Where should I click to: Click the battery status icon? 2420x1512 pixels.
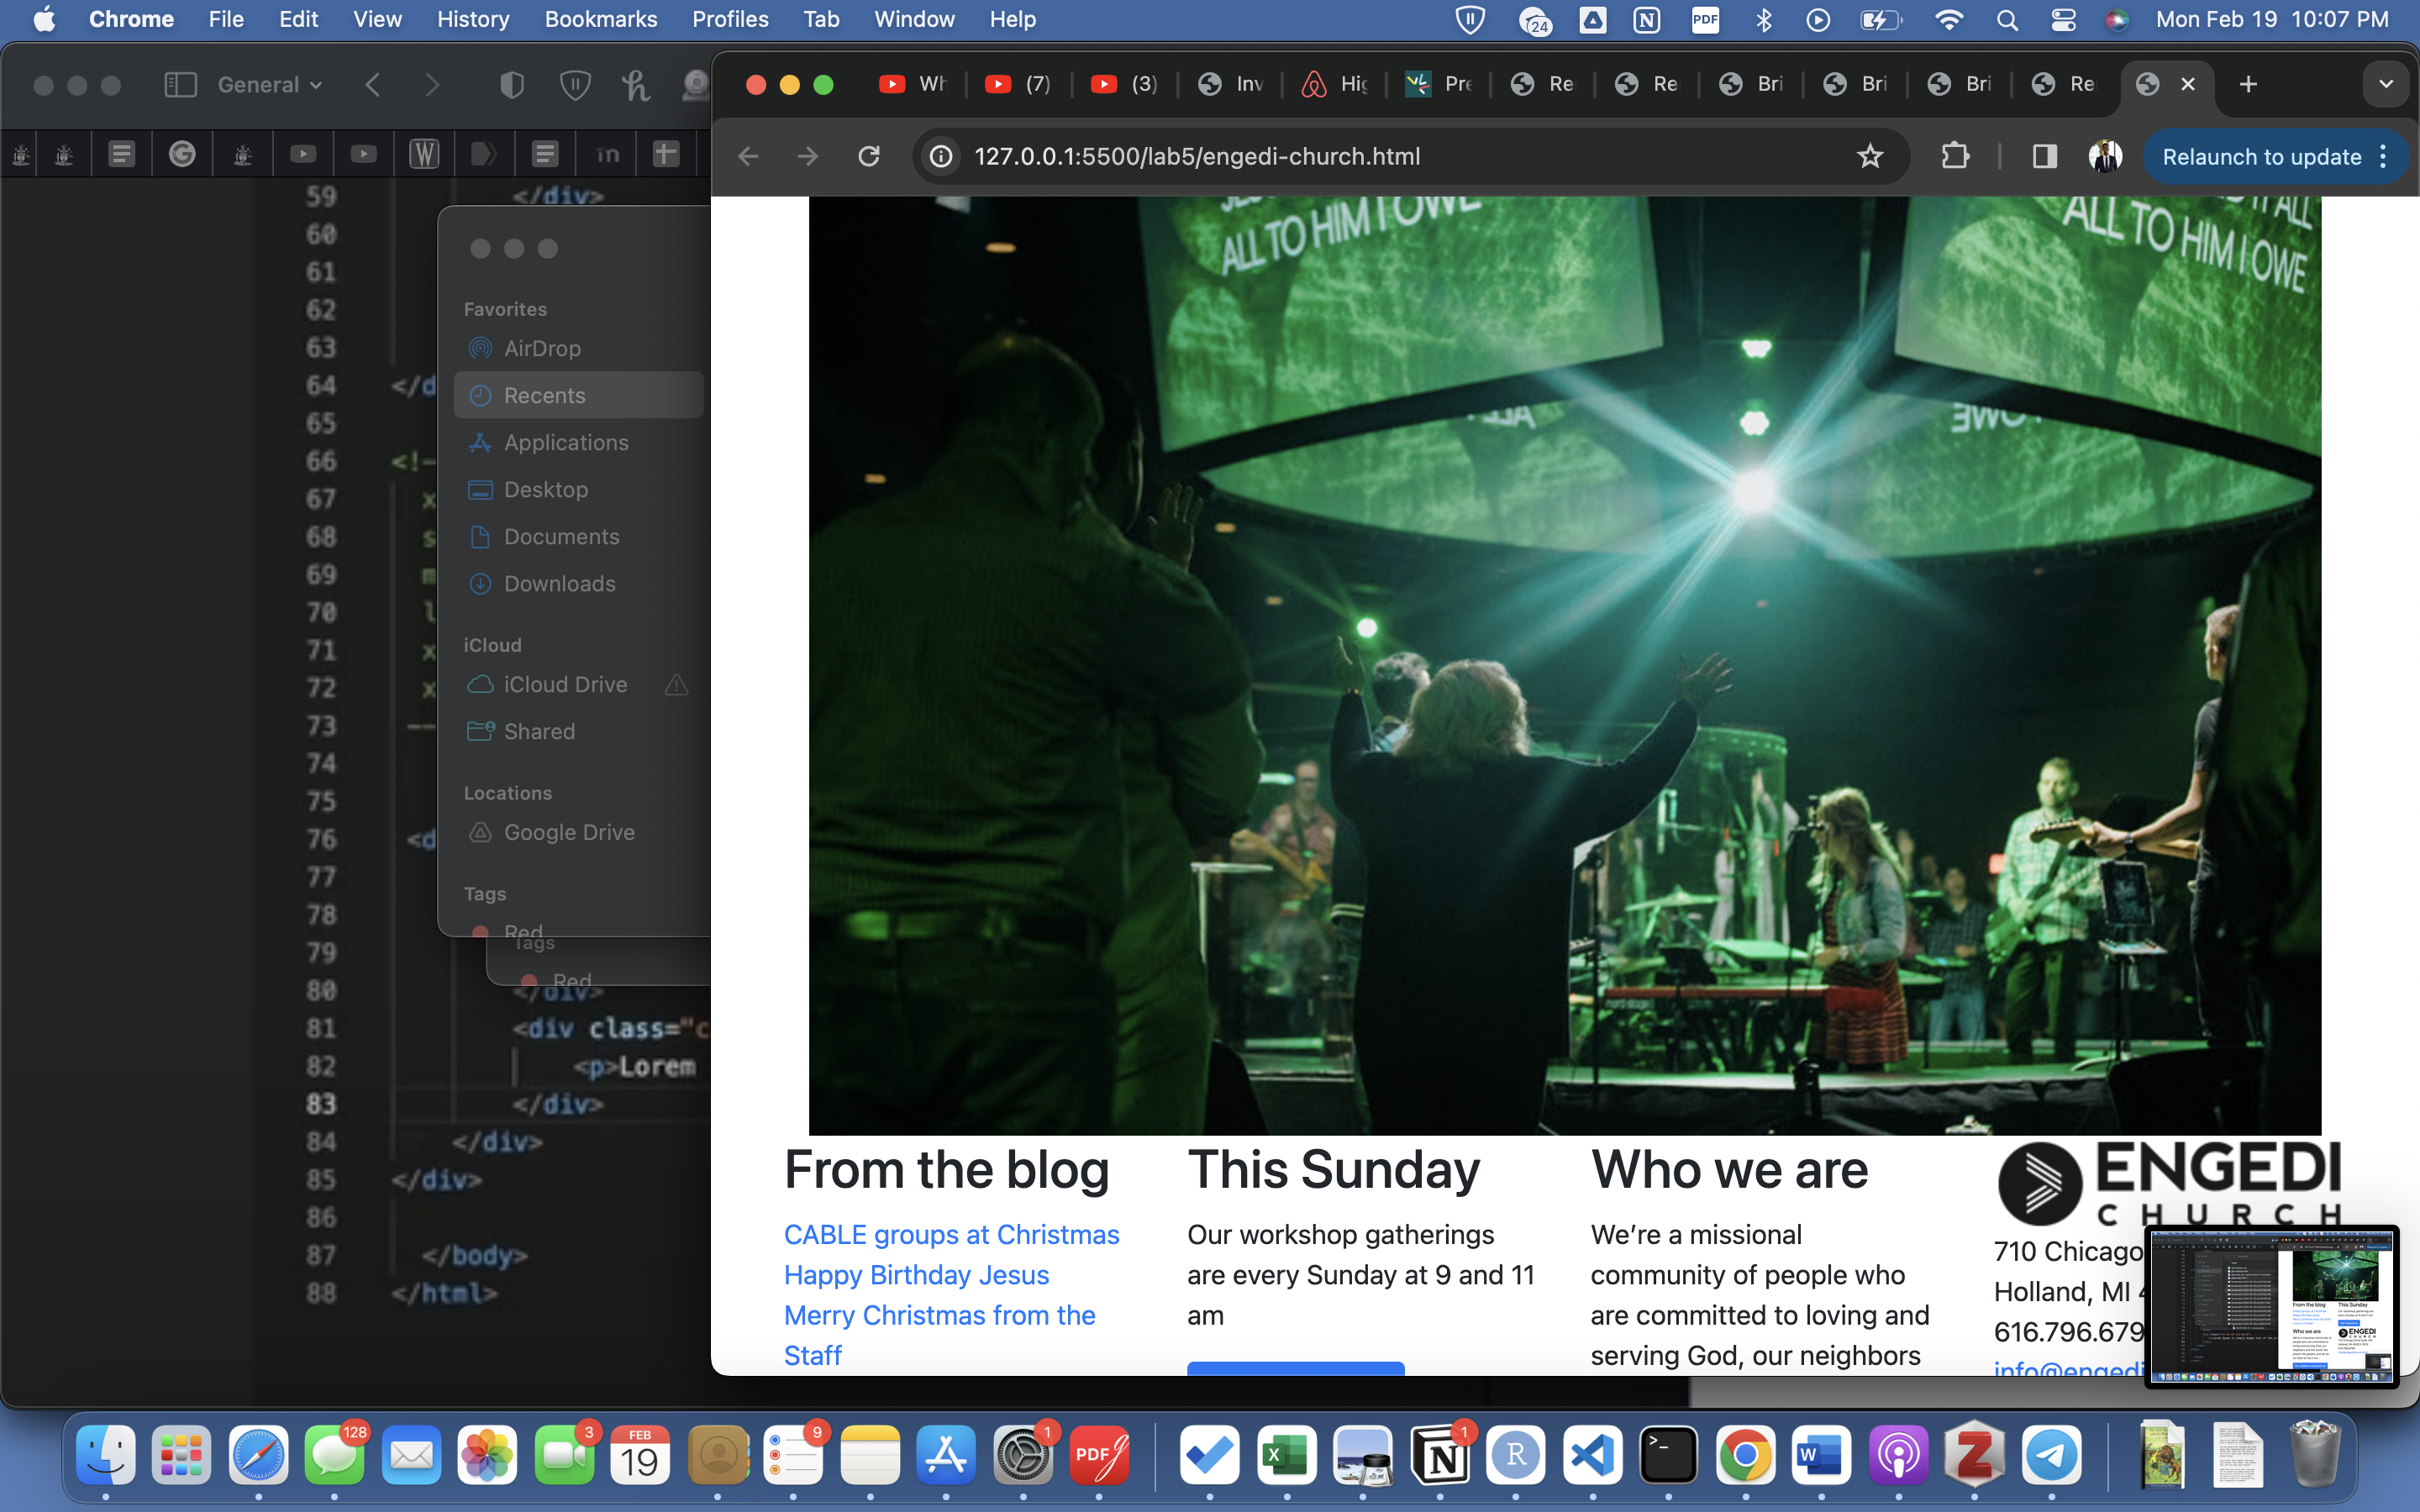pos(1880,19)
